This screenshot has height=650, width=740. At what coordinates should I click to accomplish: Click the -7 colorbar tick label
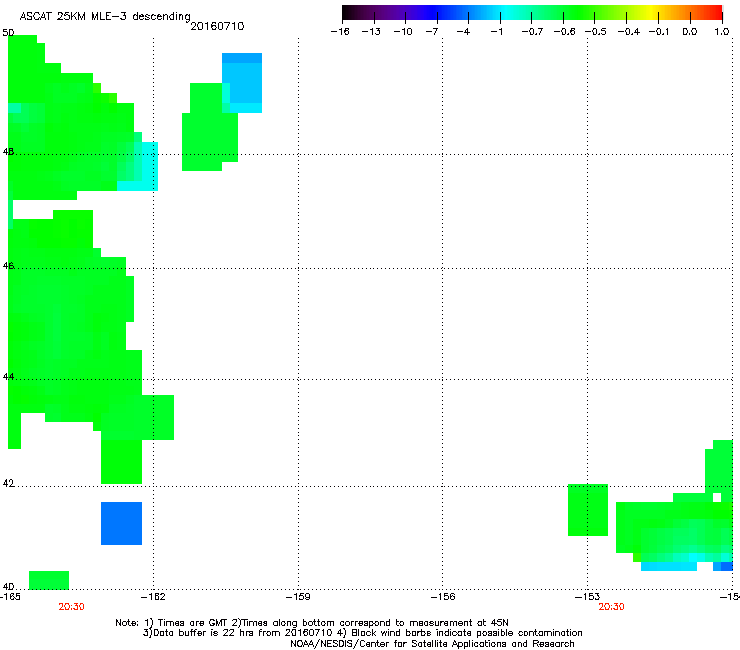[432, 32]
